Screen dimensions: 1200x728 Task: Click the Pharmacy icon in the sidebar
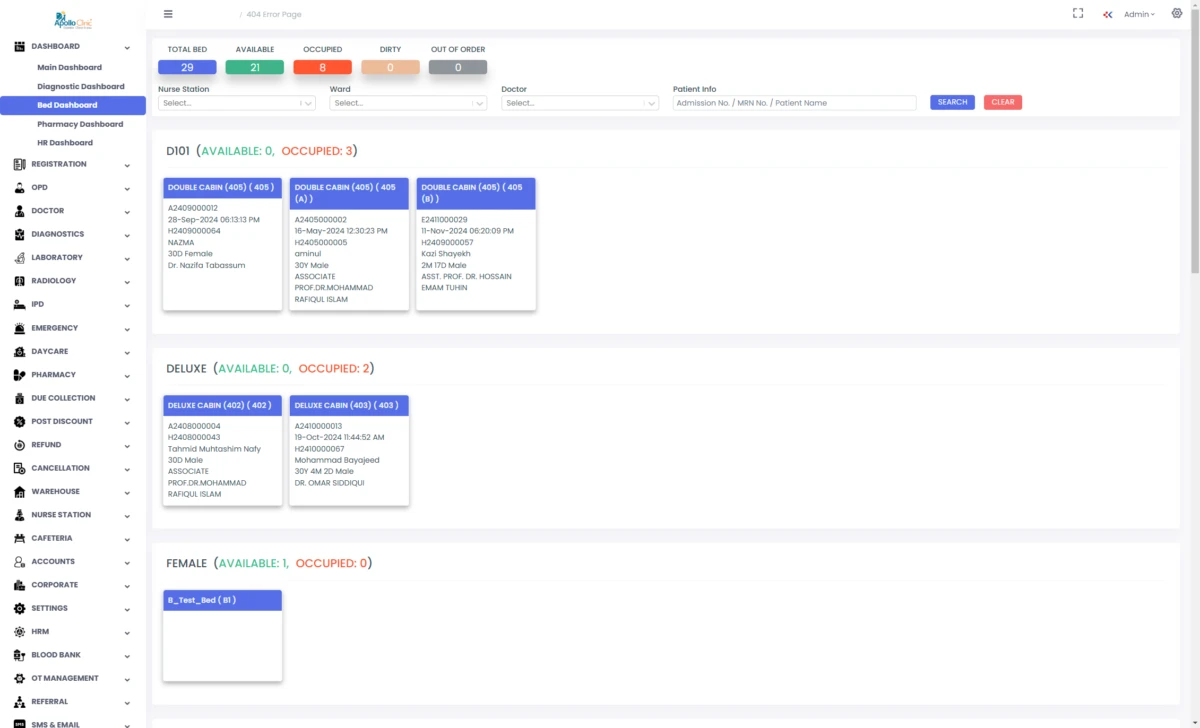[x=20, y=375]
